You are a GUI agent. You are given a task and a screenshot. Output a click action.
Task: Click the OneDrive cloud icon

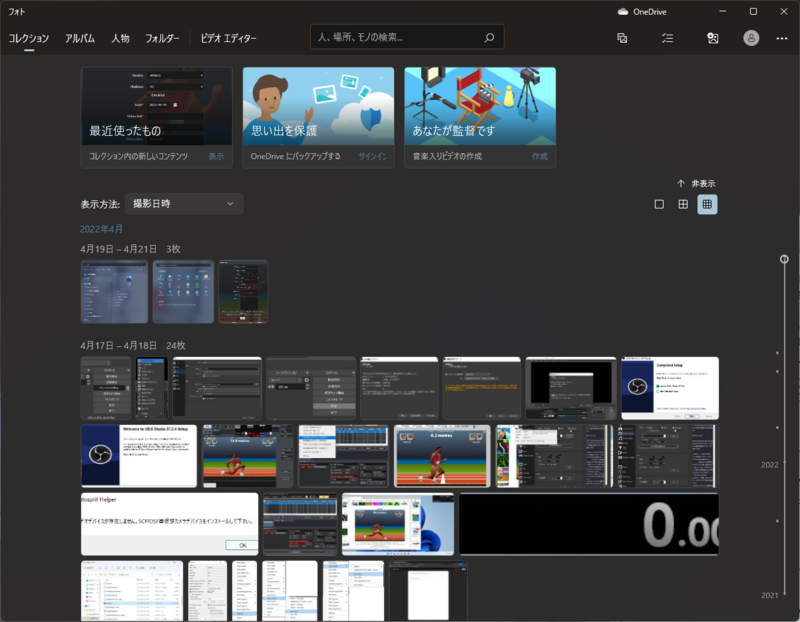[622, 12]
